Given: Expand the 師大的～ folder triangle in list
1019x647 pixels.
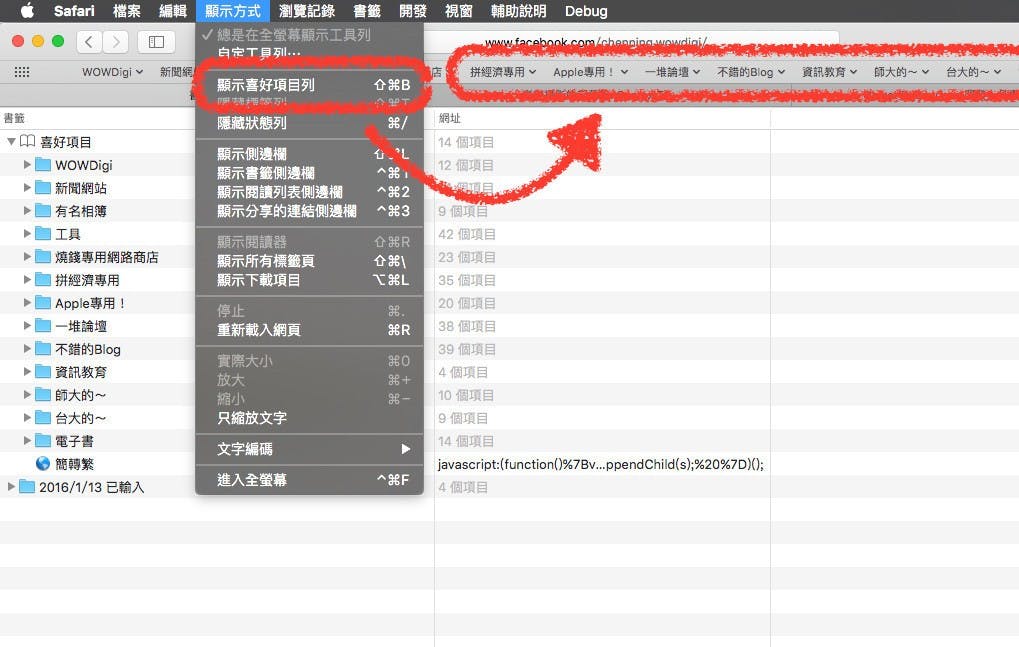Looking at the screenshot, I should tap(27, 394).
